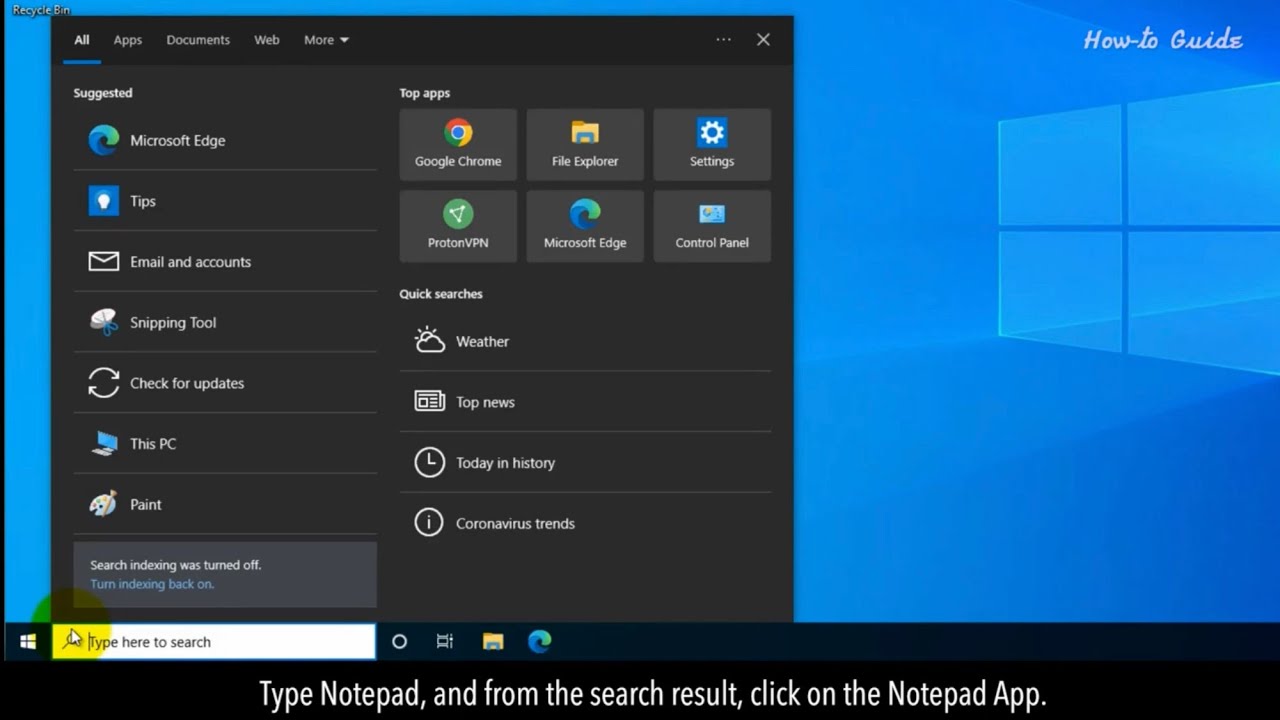Viewport: 1280px width, 720px height.
Task: Open Settings tile in Top apps
Action: coord(712,145)
